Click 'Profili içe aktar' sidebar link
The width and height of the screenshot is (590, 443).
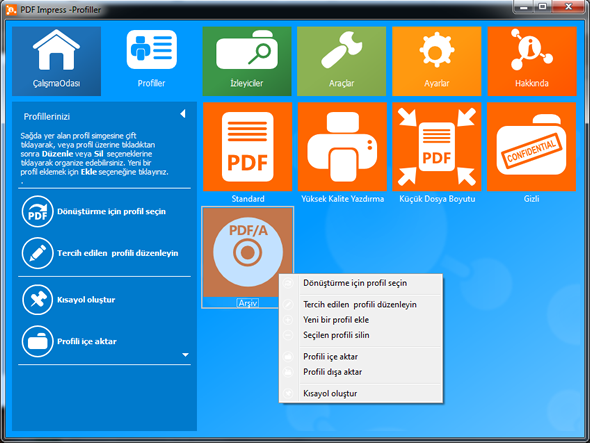click(x=87, y=341)
